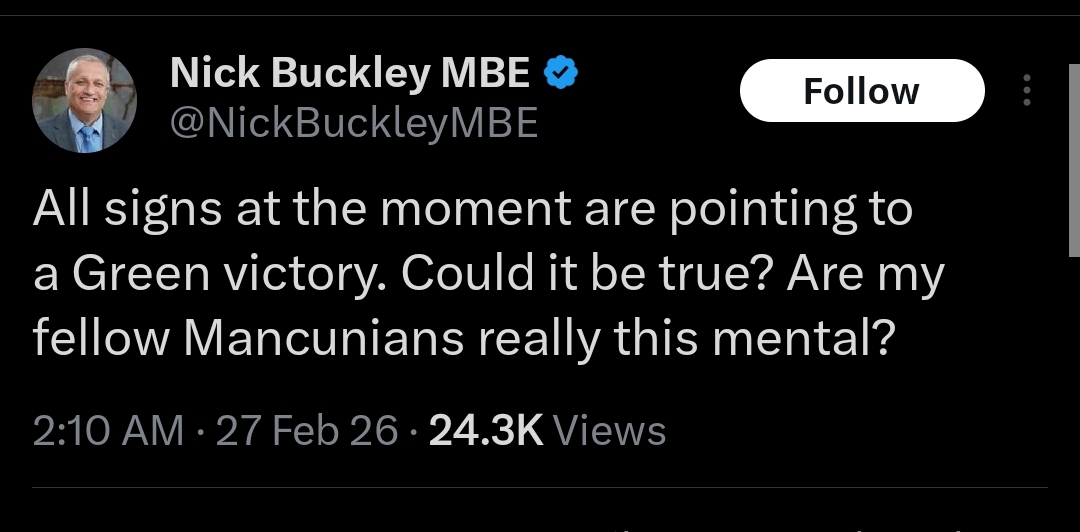The image size is (1080, 532).
Task: Click the word Mancunians in the tweet
Action: click(x=324, y=340)
